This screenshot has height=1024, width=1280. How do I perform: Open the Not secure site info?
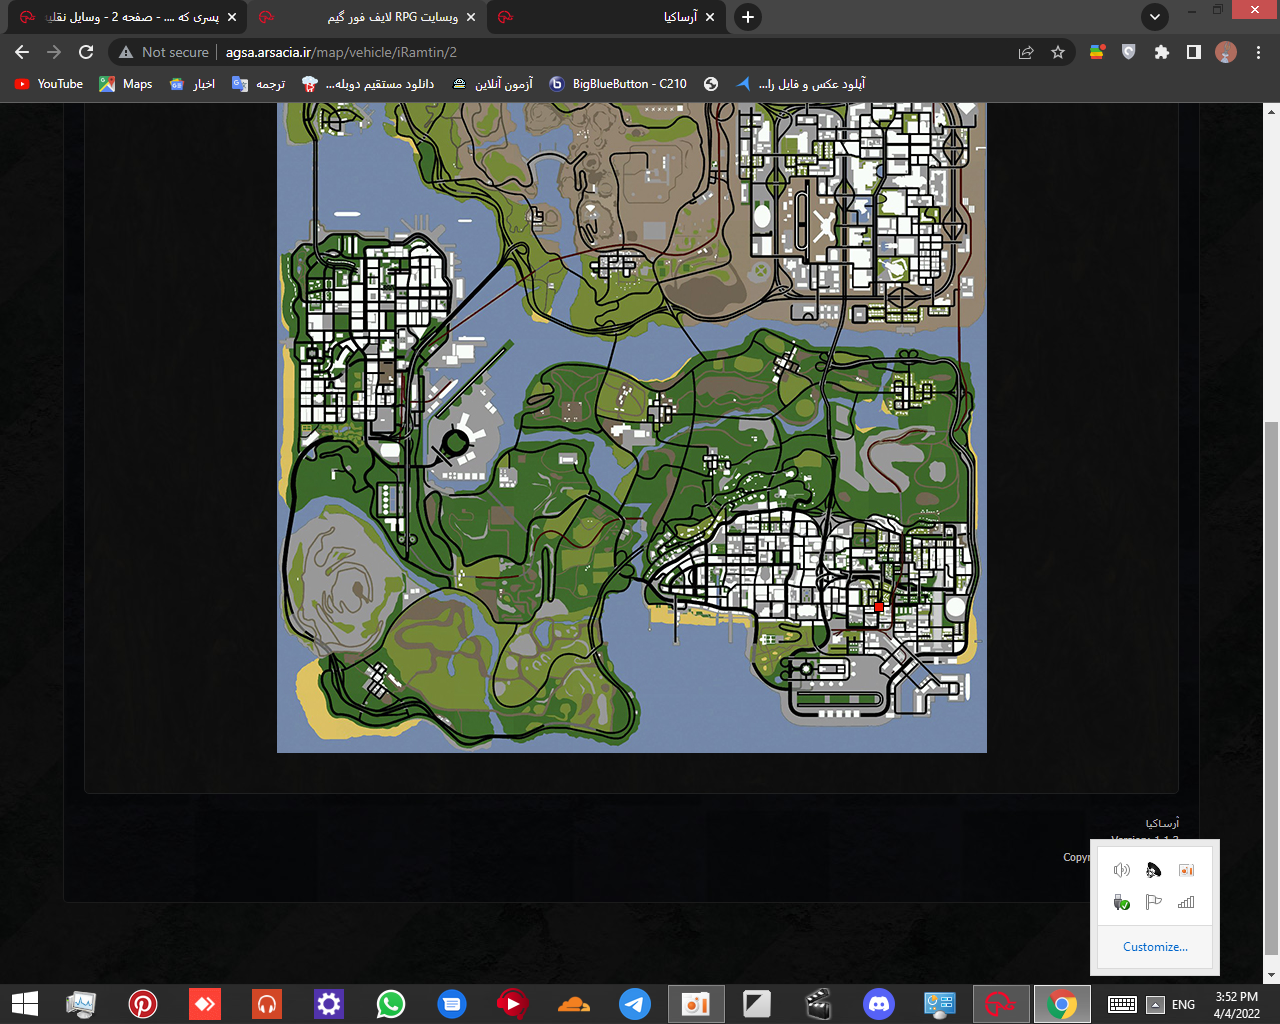click(x=164, y=52)
